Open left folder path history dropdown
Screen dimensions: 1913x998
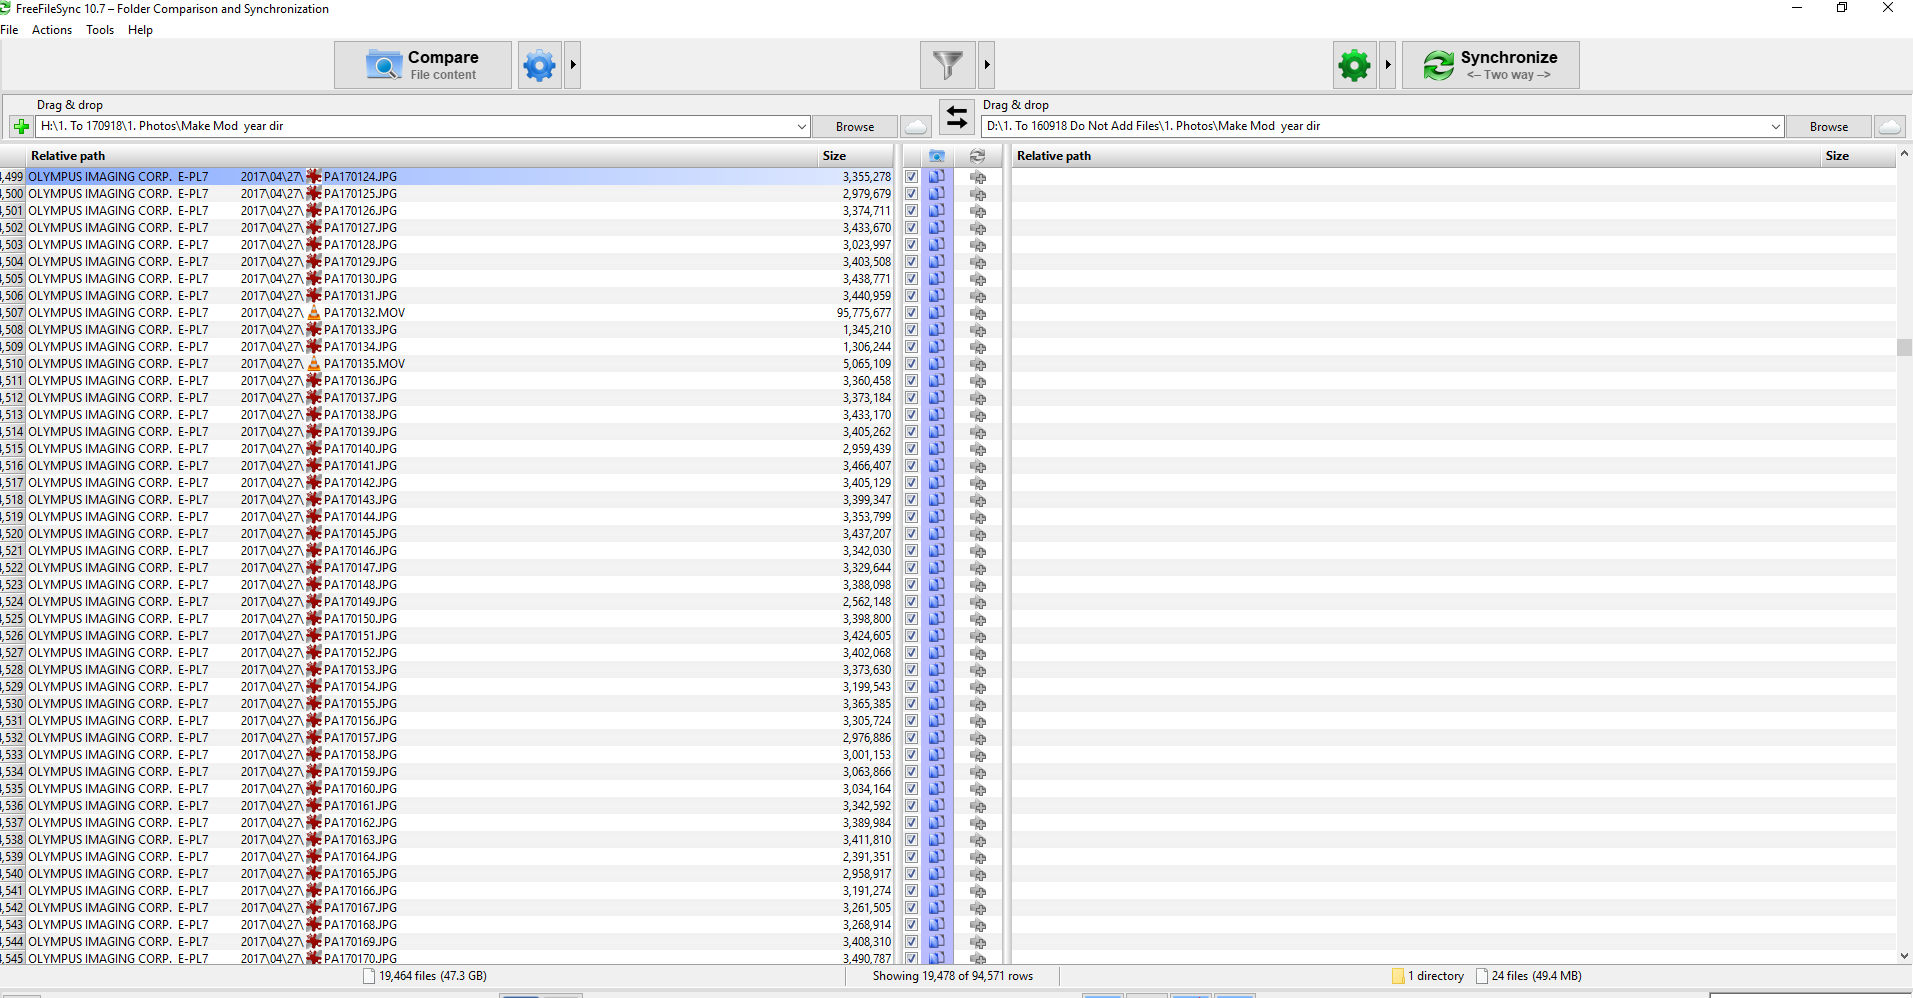pos(801,127)
